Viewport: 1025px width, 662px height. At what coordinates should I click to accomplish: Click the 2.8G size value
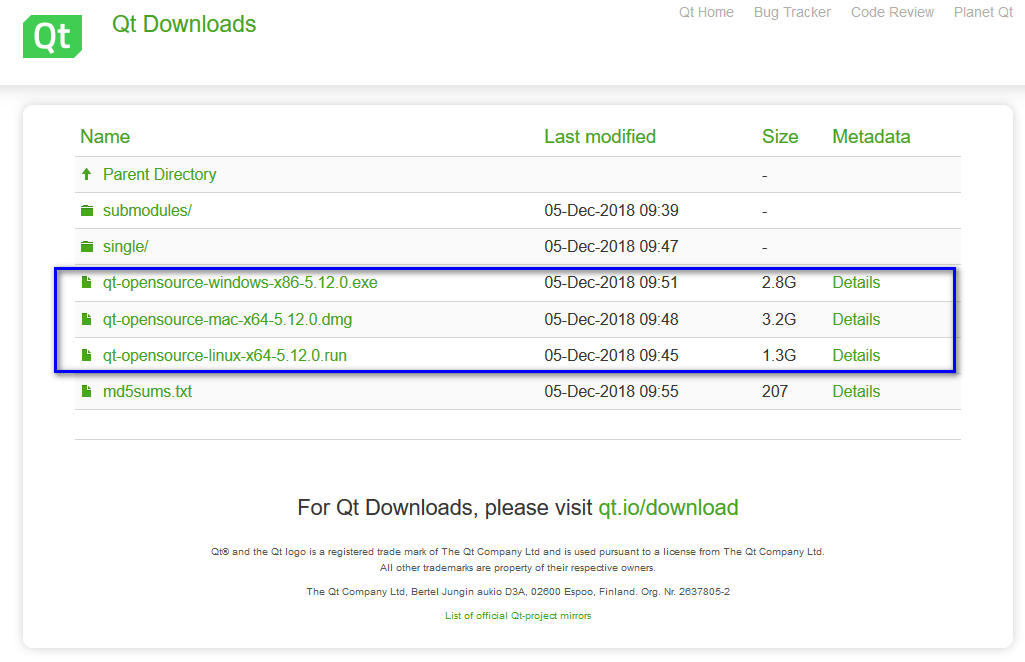(x=779, y=282)
